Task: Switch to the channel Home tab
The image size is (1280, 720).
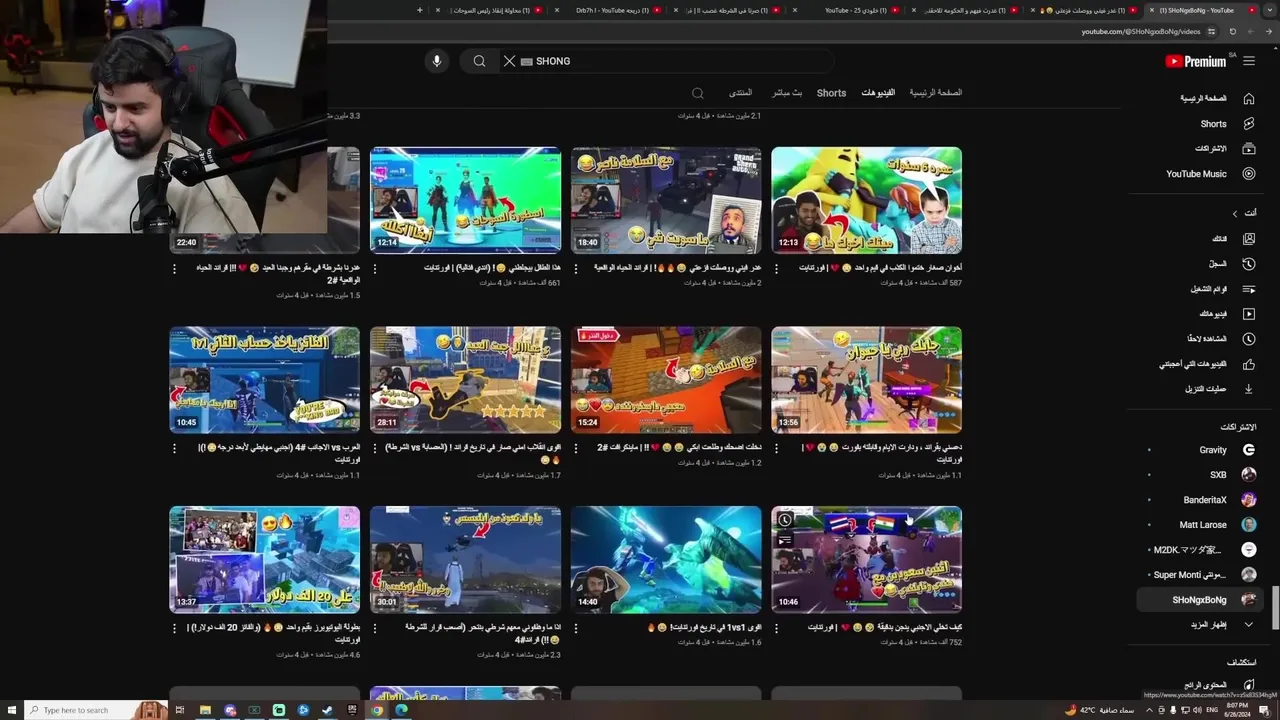Action: coord(935,93)
